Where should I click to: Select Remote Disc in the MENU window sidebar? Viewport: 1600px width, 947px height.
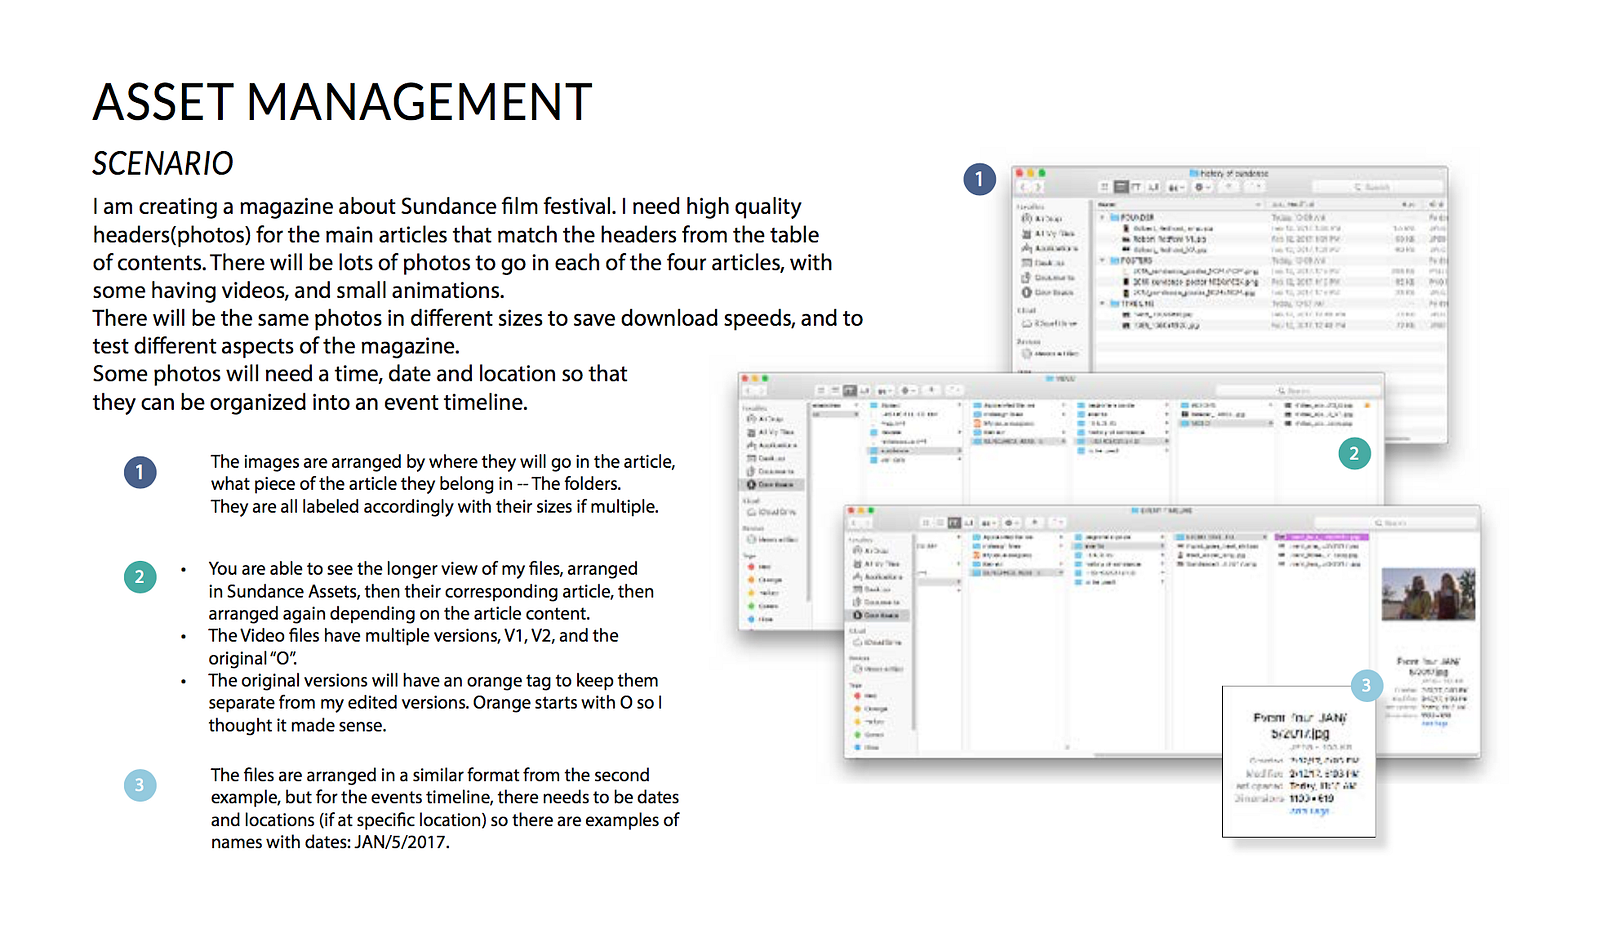pos(772,539)
